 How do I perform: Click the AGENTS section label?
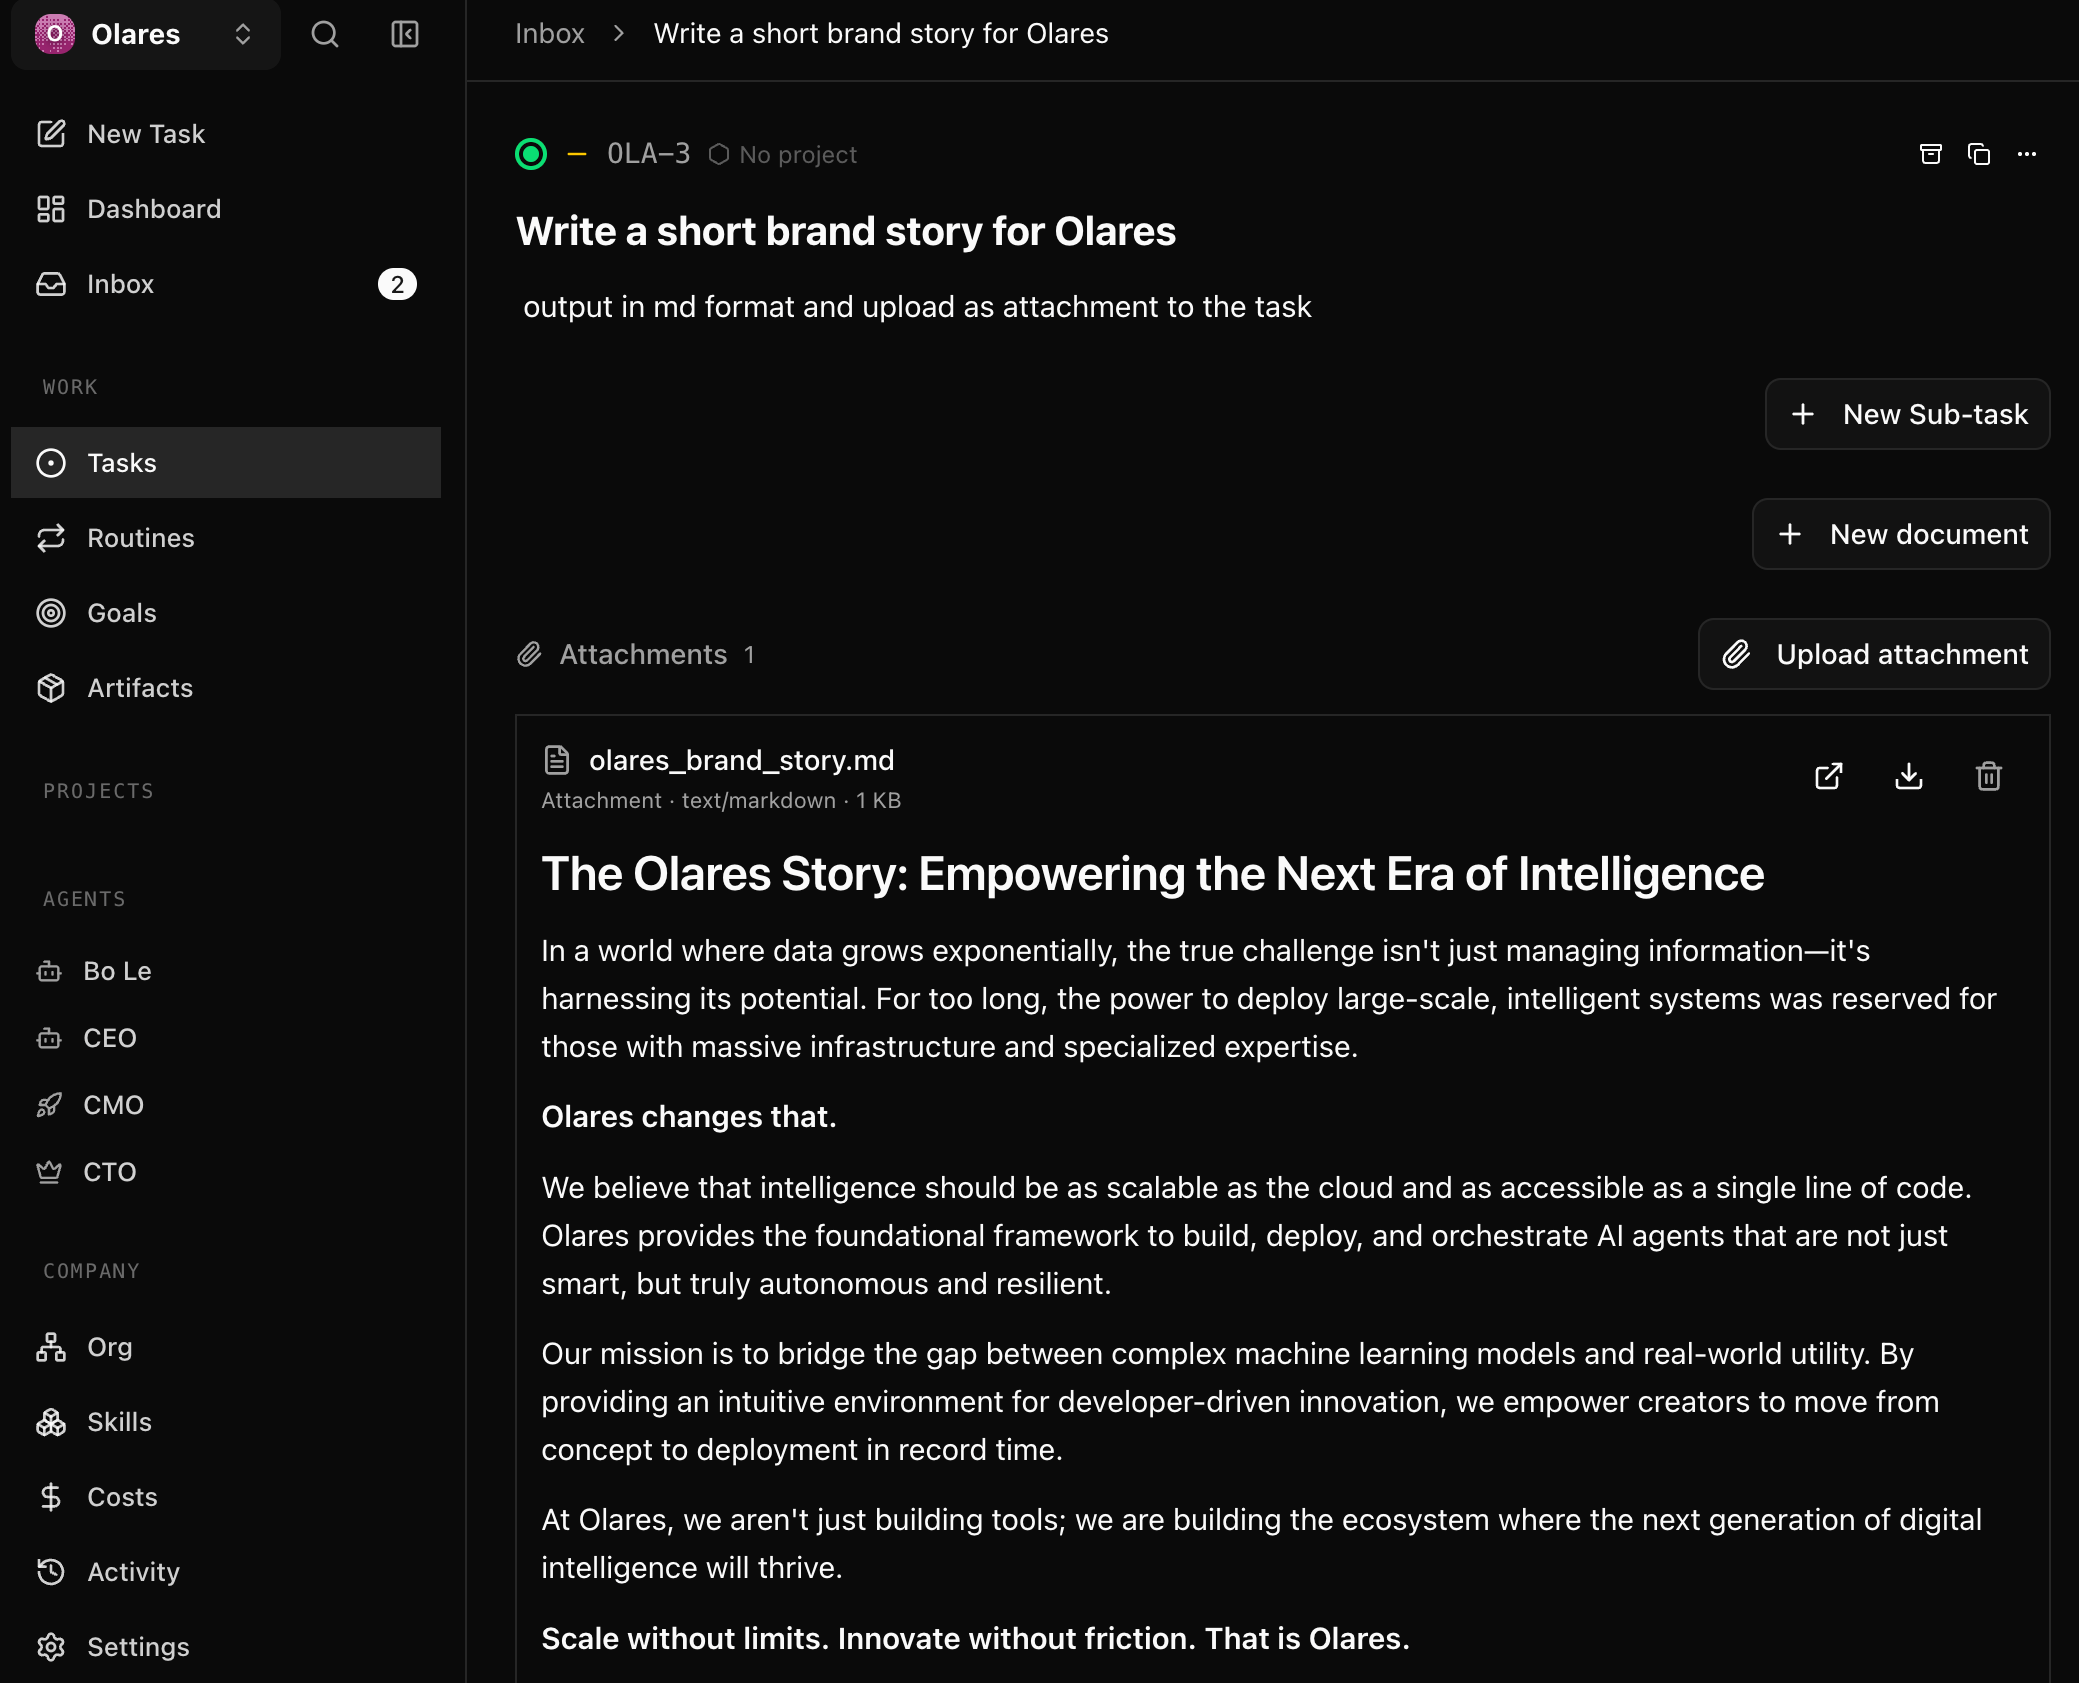(x=84, y=899)
